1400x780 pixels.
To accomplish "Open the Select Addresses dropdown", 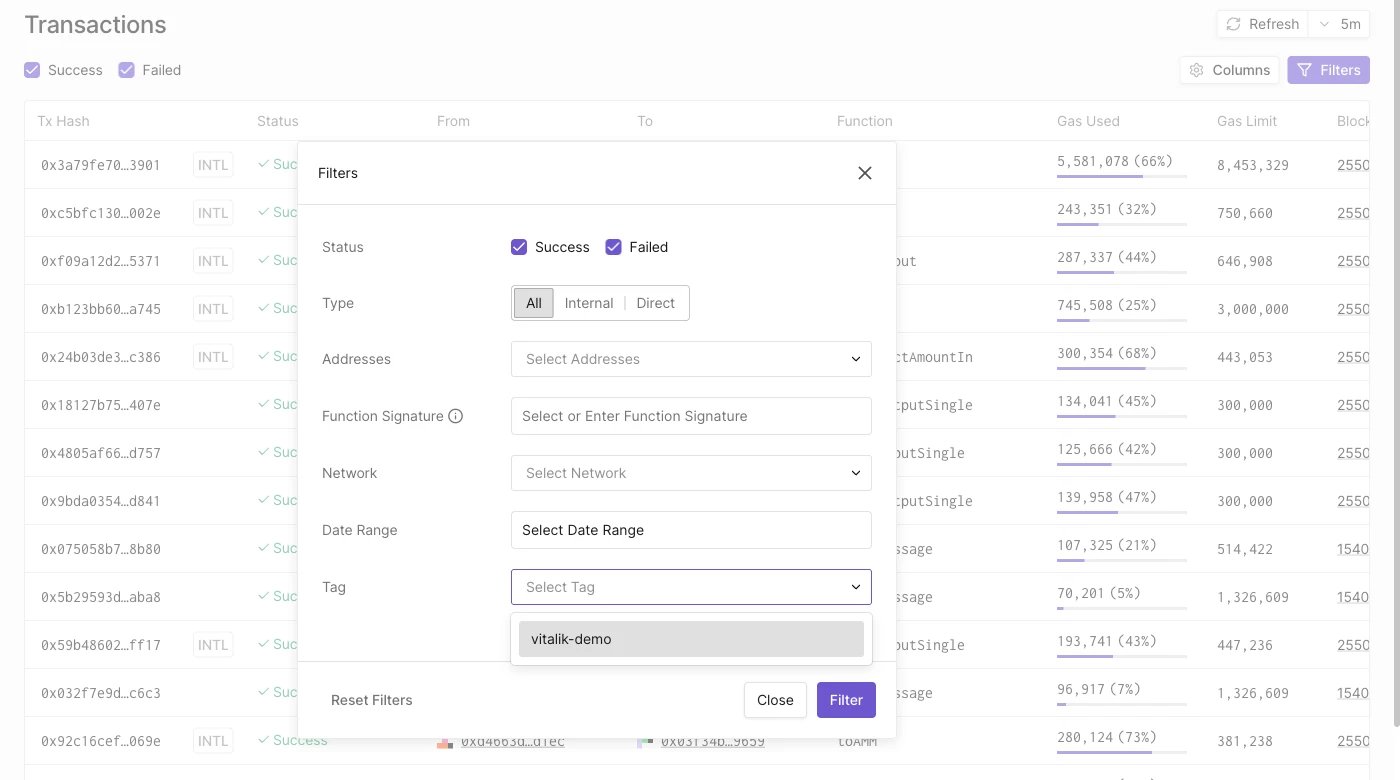I will click(691, 359).
